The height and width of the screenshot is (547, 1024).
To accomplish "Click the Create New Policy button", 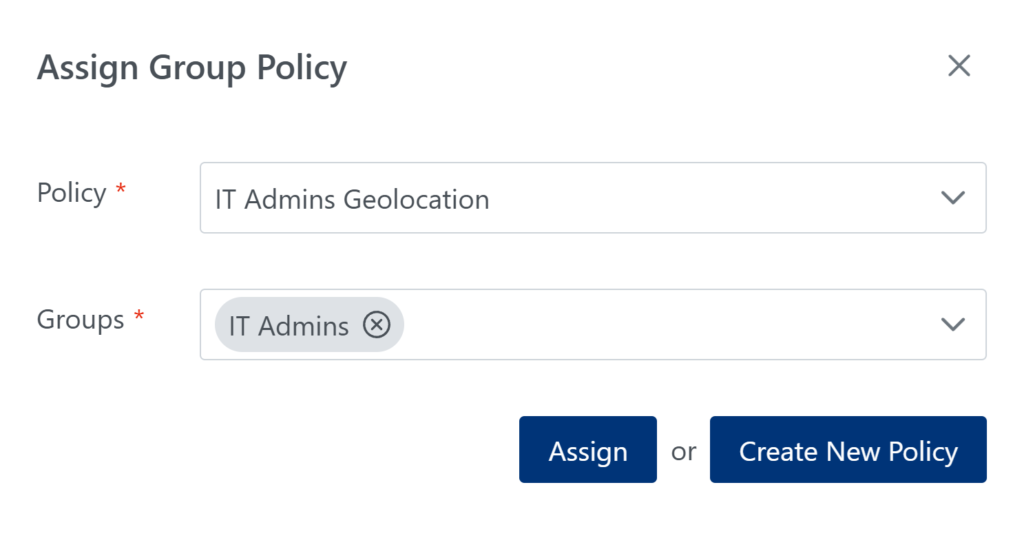I will click(x=848, y=450).
